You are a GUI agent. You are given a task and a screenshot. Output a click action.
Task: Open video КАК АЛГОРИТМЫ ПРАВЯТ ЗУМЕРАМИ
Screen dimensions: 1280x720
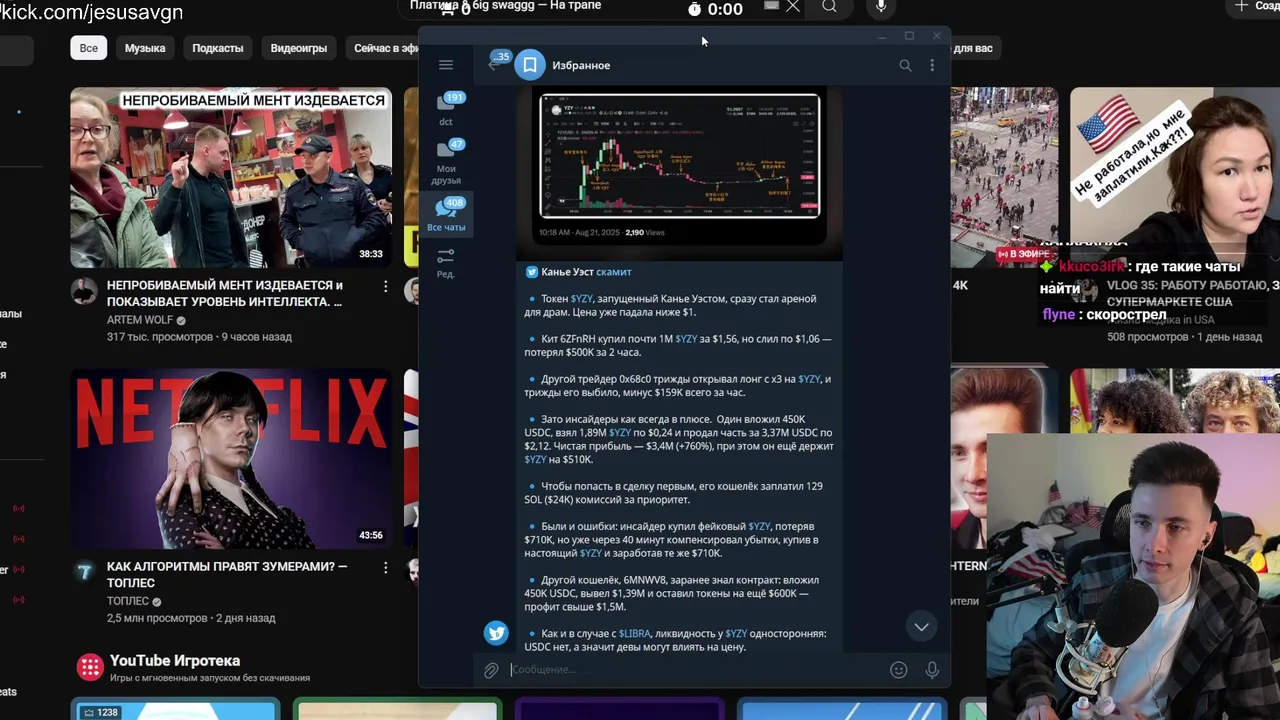coord(227,574)
